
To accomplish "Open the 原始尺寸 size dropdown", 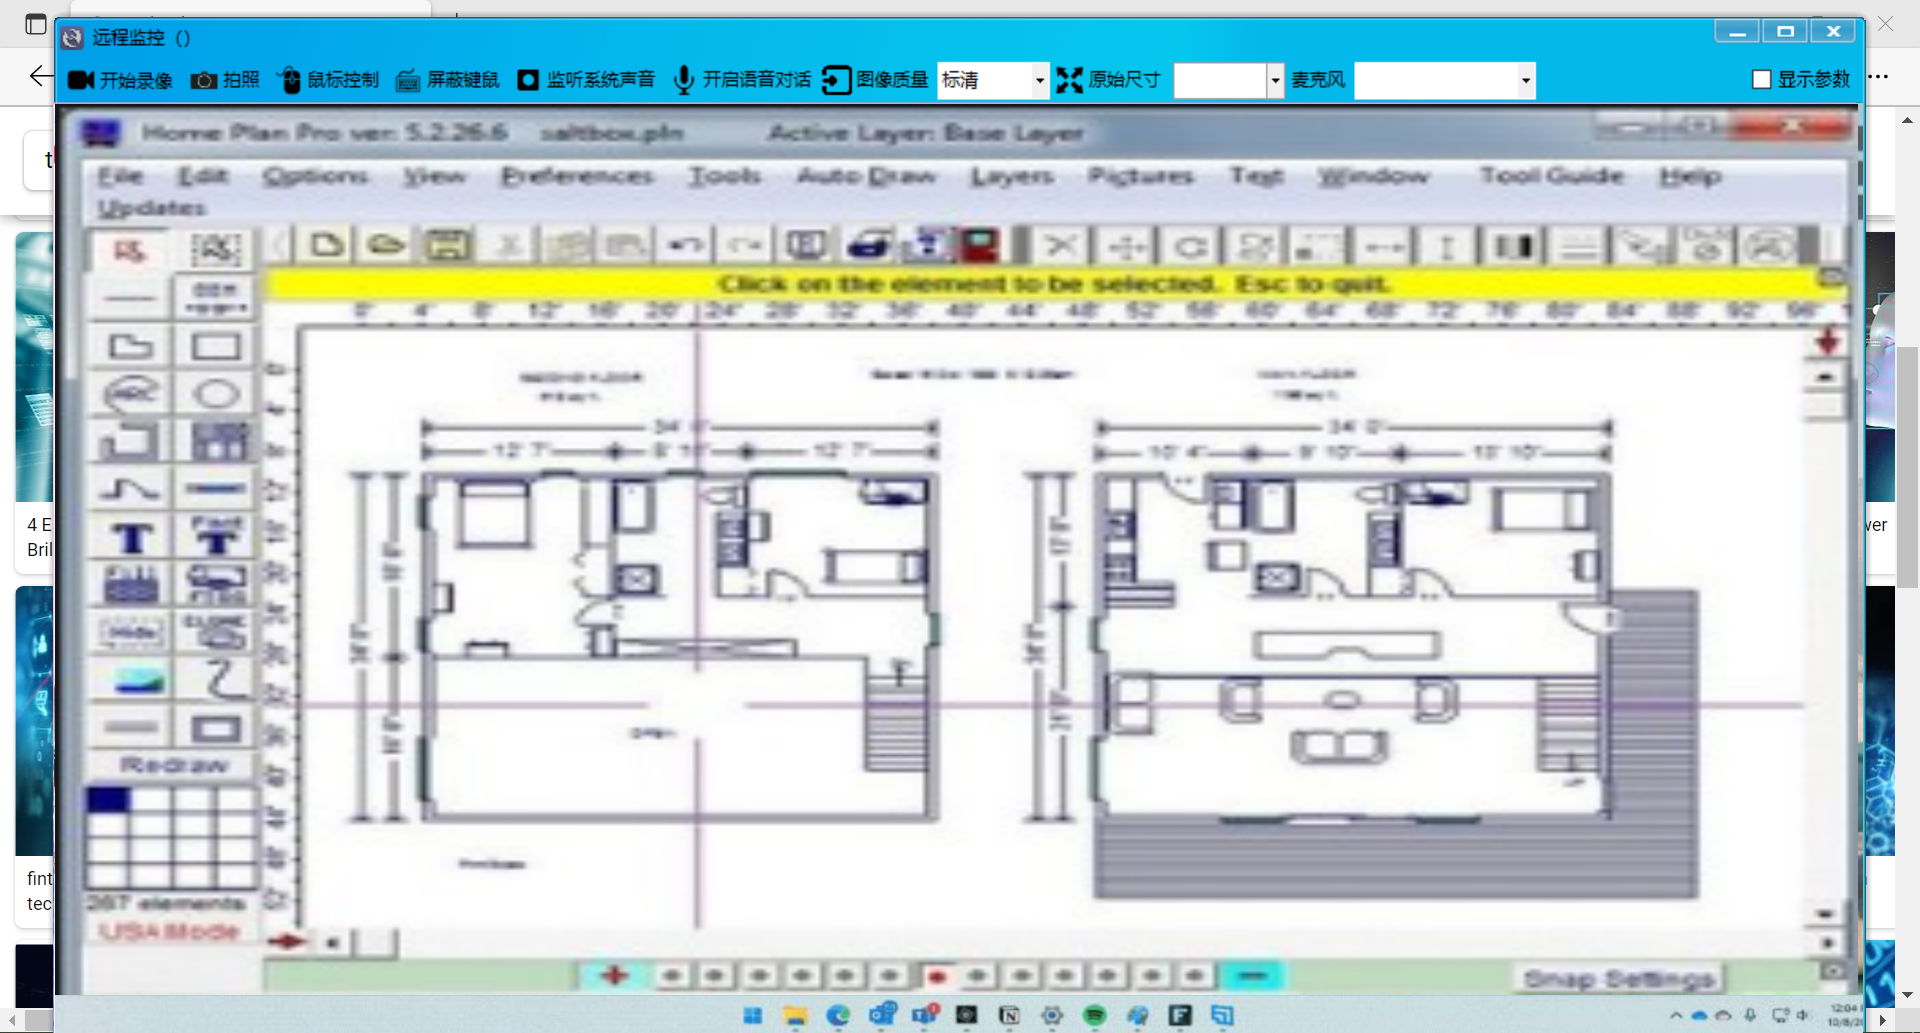I will click(1274, 80).
